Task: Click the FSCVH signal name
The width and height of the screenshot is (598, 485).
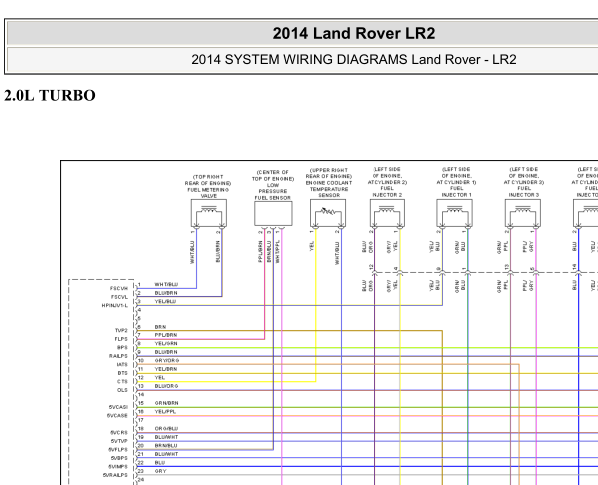Action: coord(119,289)
